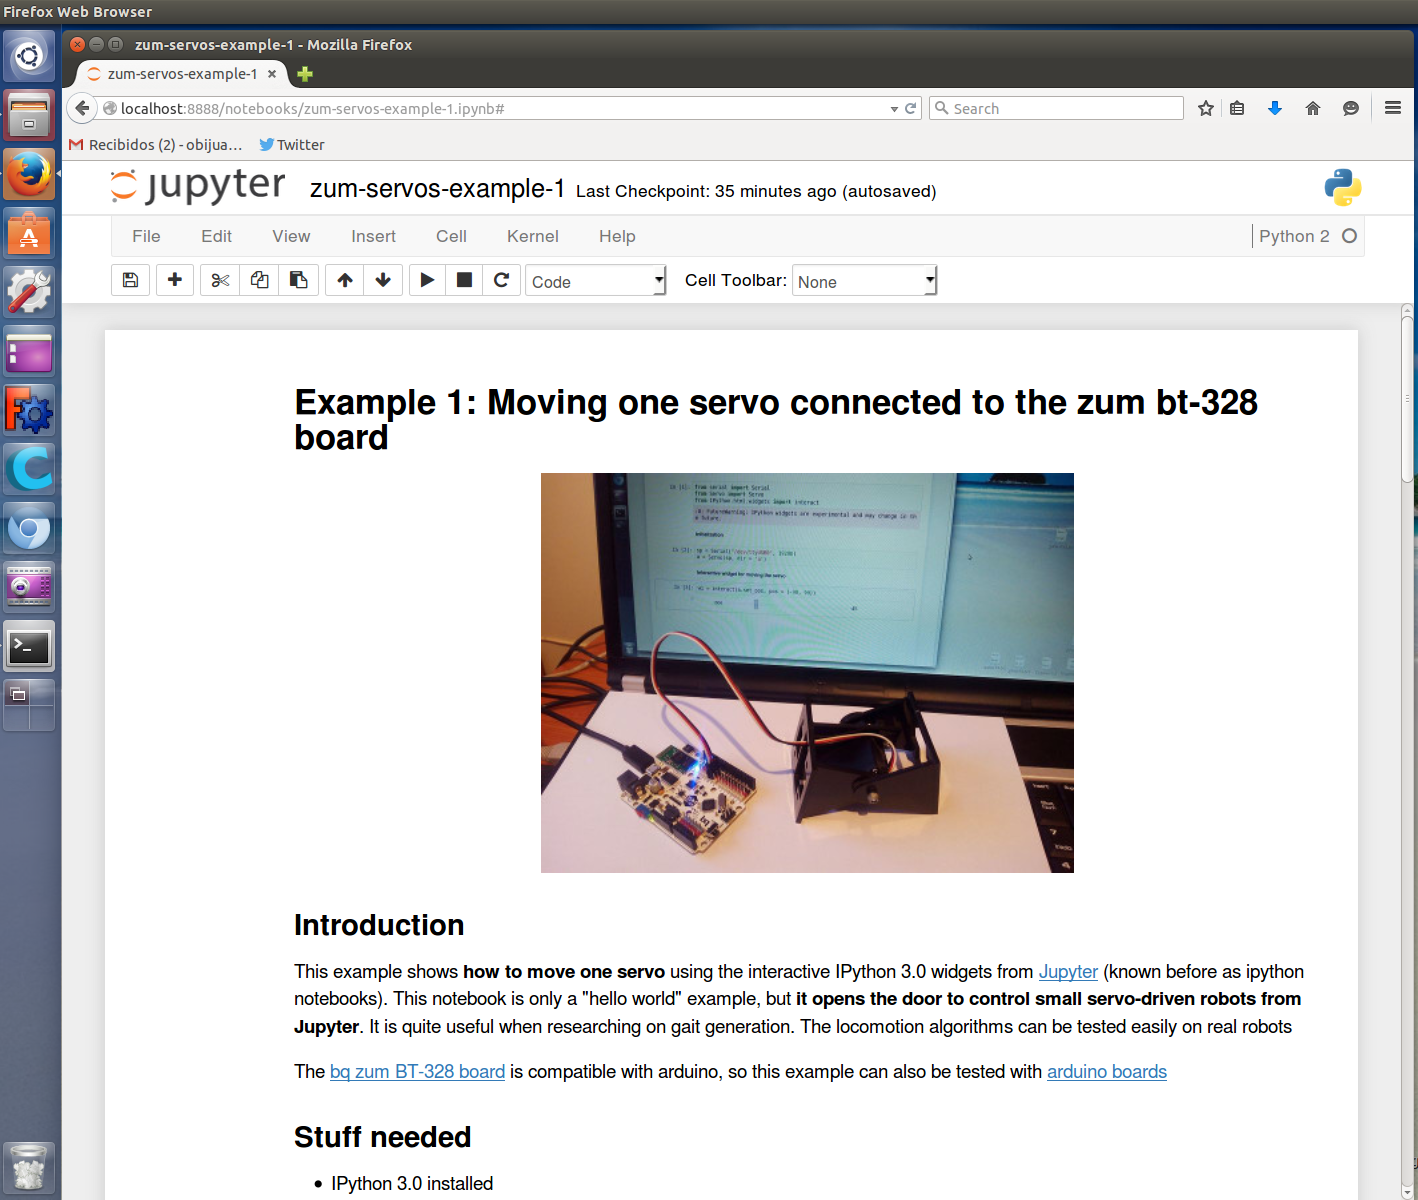Viewport: 1418px width, 1200px height.
Task: Go to the Firefox home page icon
Action: click(1313, 108)
